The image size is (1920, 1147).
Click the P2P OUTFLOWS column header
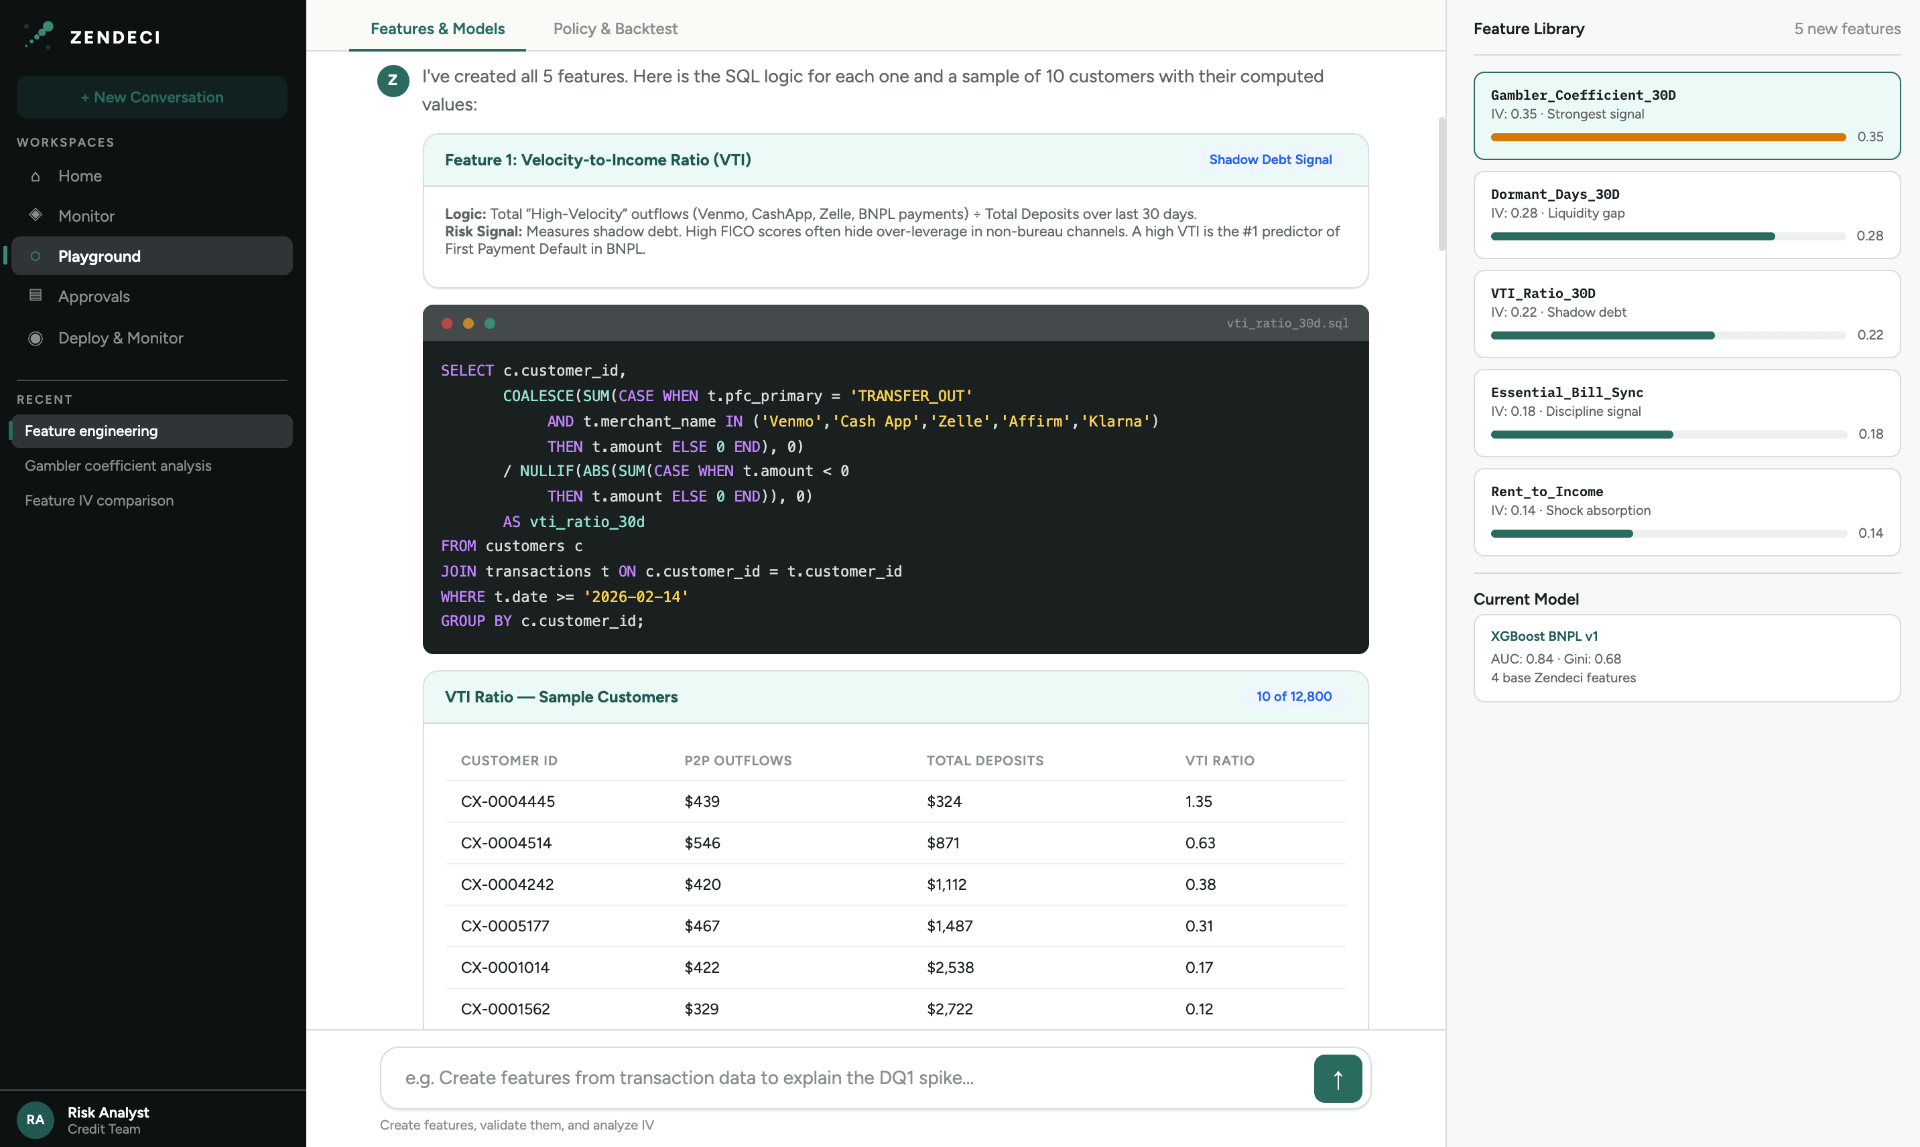coord(738,761)
